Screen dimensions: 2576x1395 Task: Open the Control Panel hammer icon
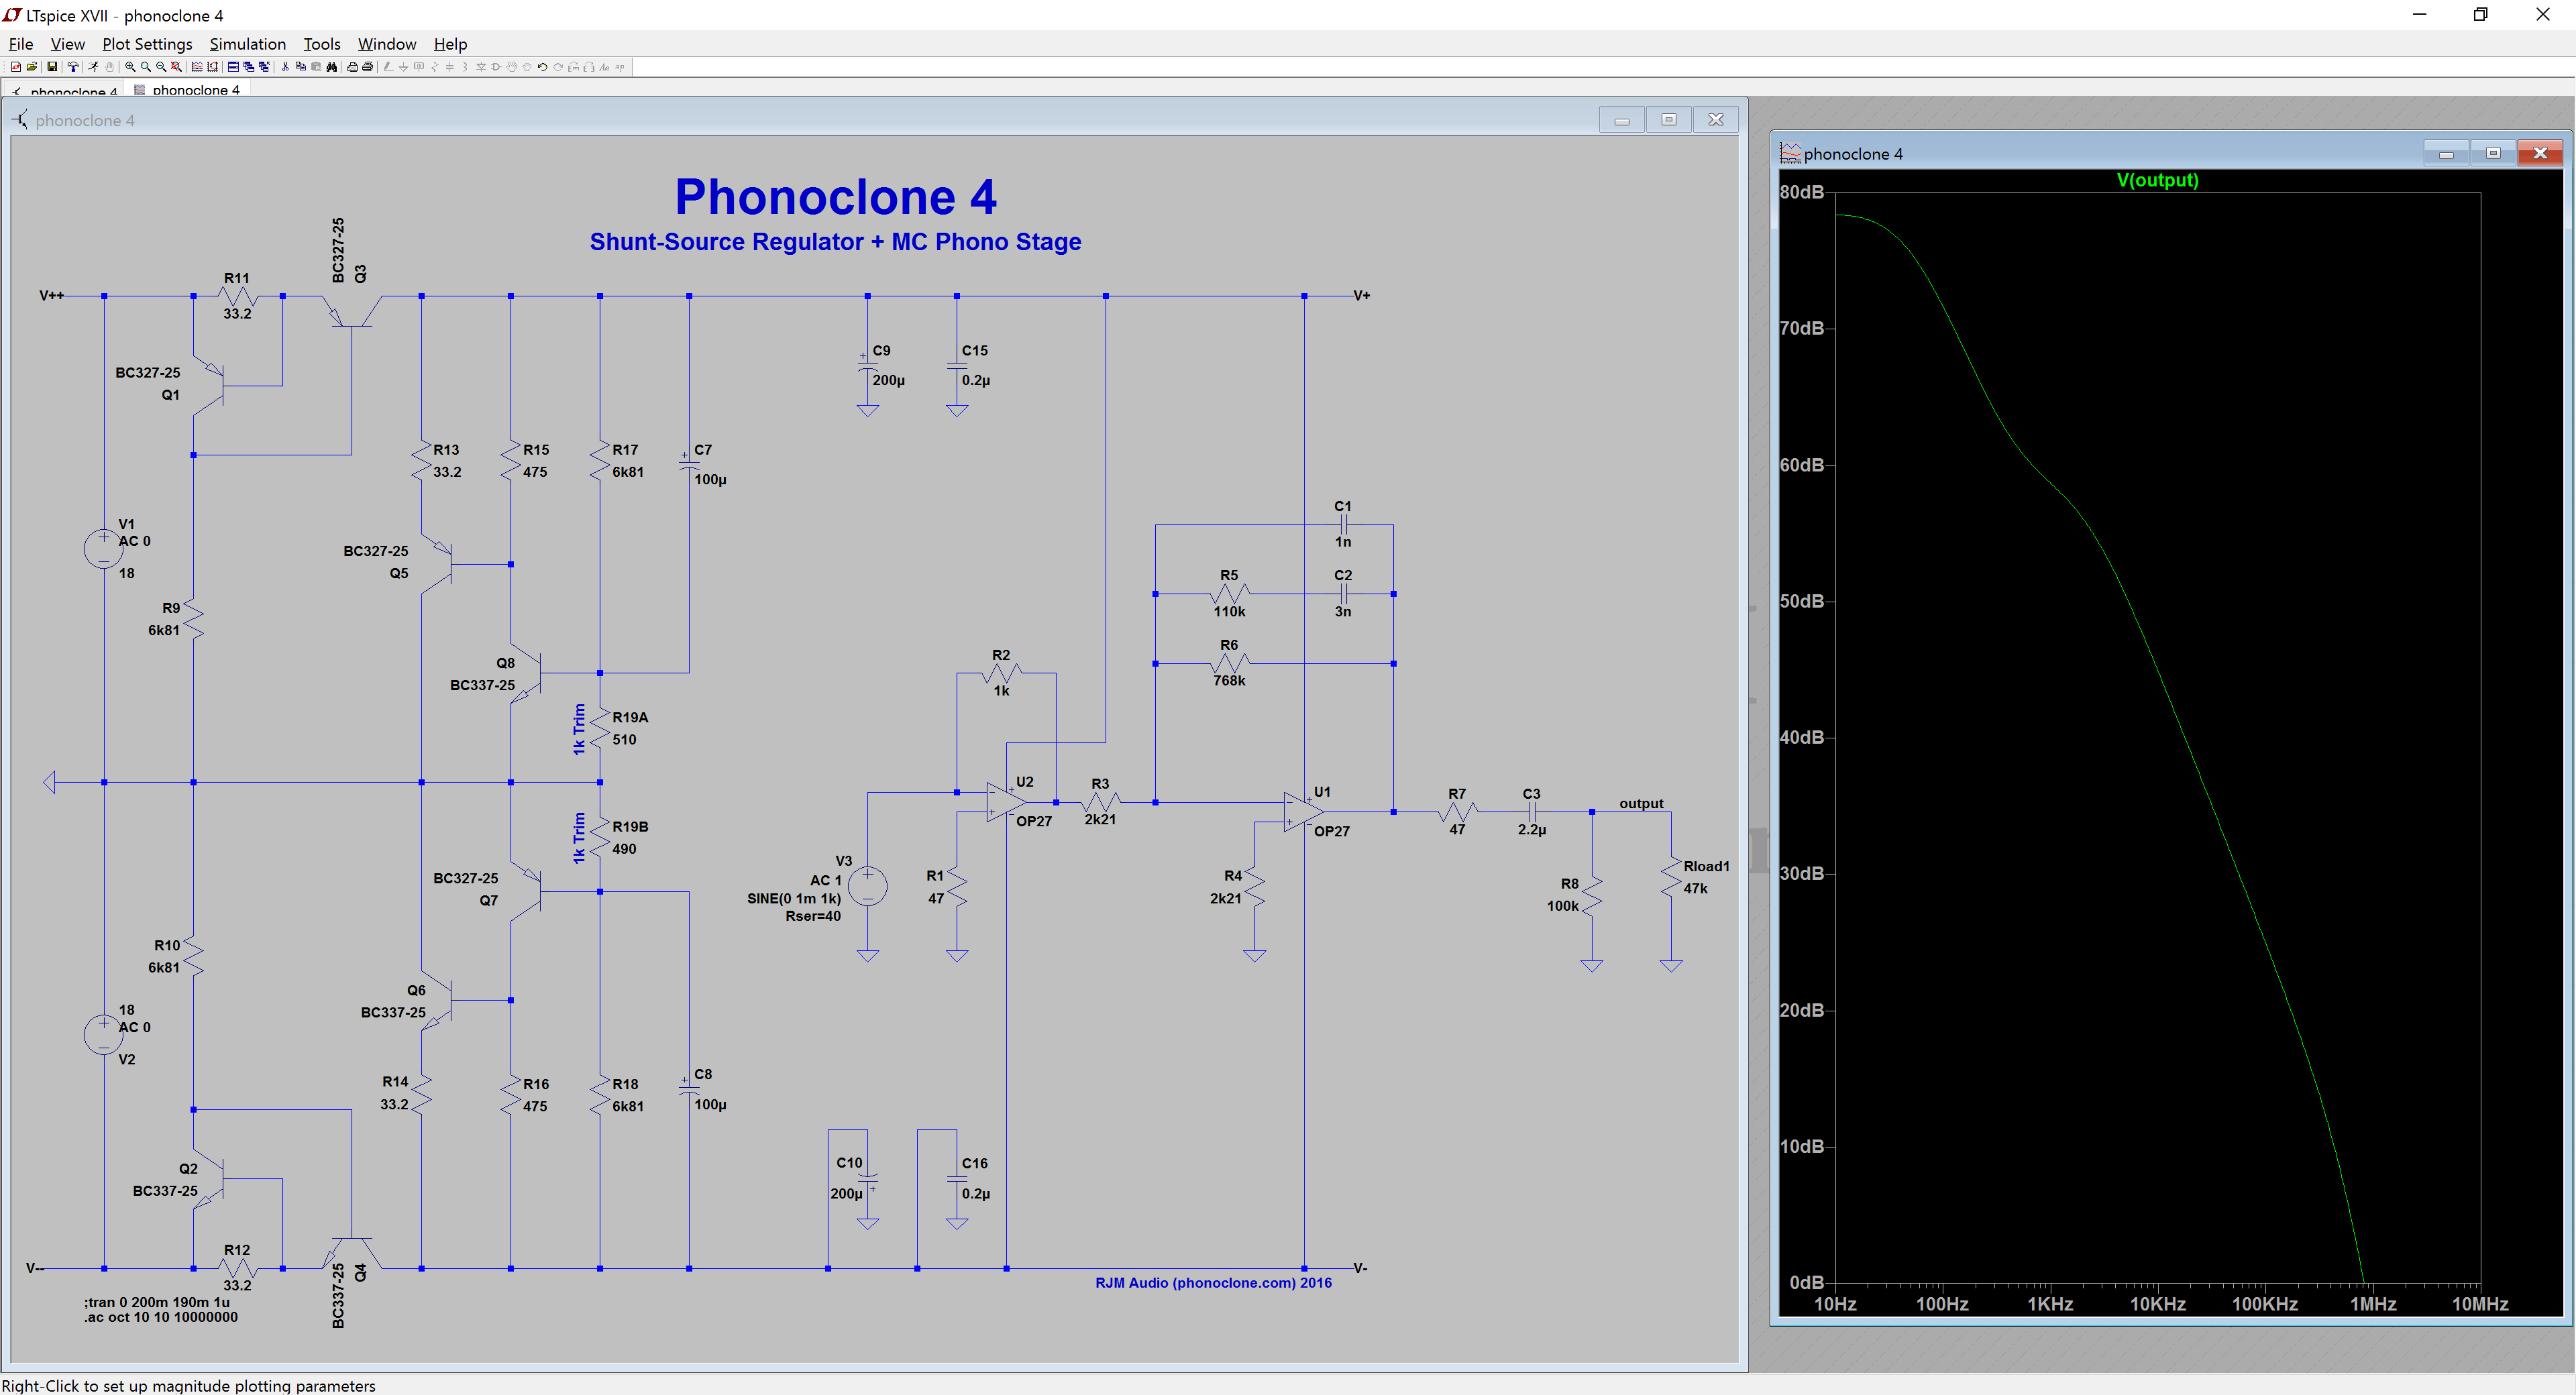pyautogui.click(x=73, y=67)
